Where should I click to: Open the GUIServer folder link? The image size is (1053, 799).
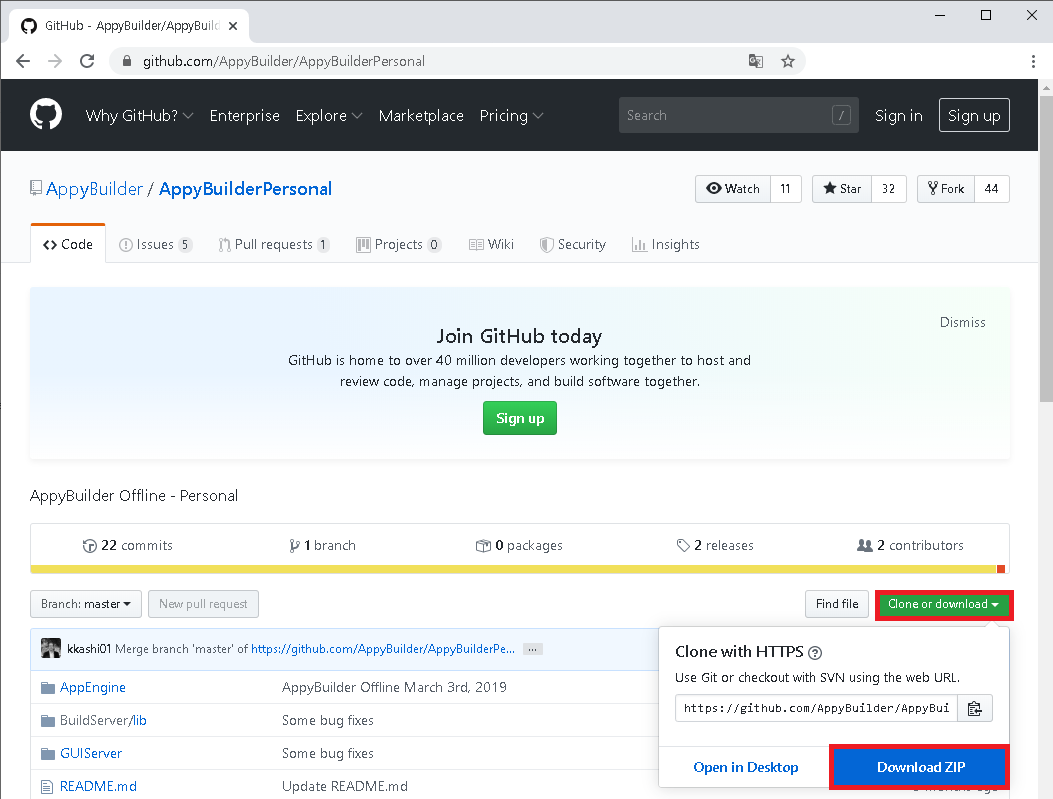91,753
